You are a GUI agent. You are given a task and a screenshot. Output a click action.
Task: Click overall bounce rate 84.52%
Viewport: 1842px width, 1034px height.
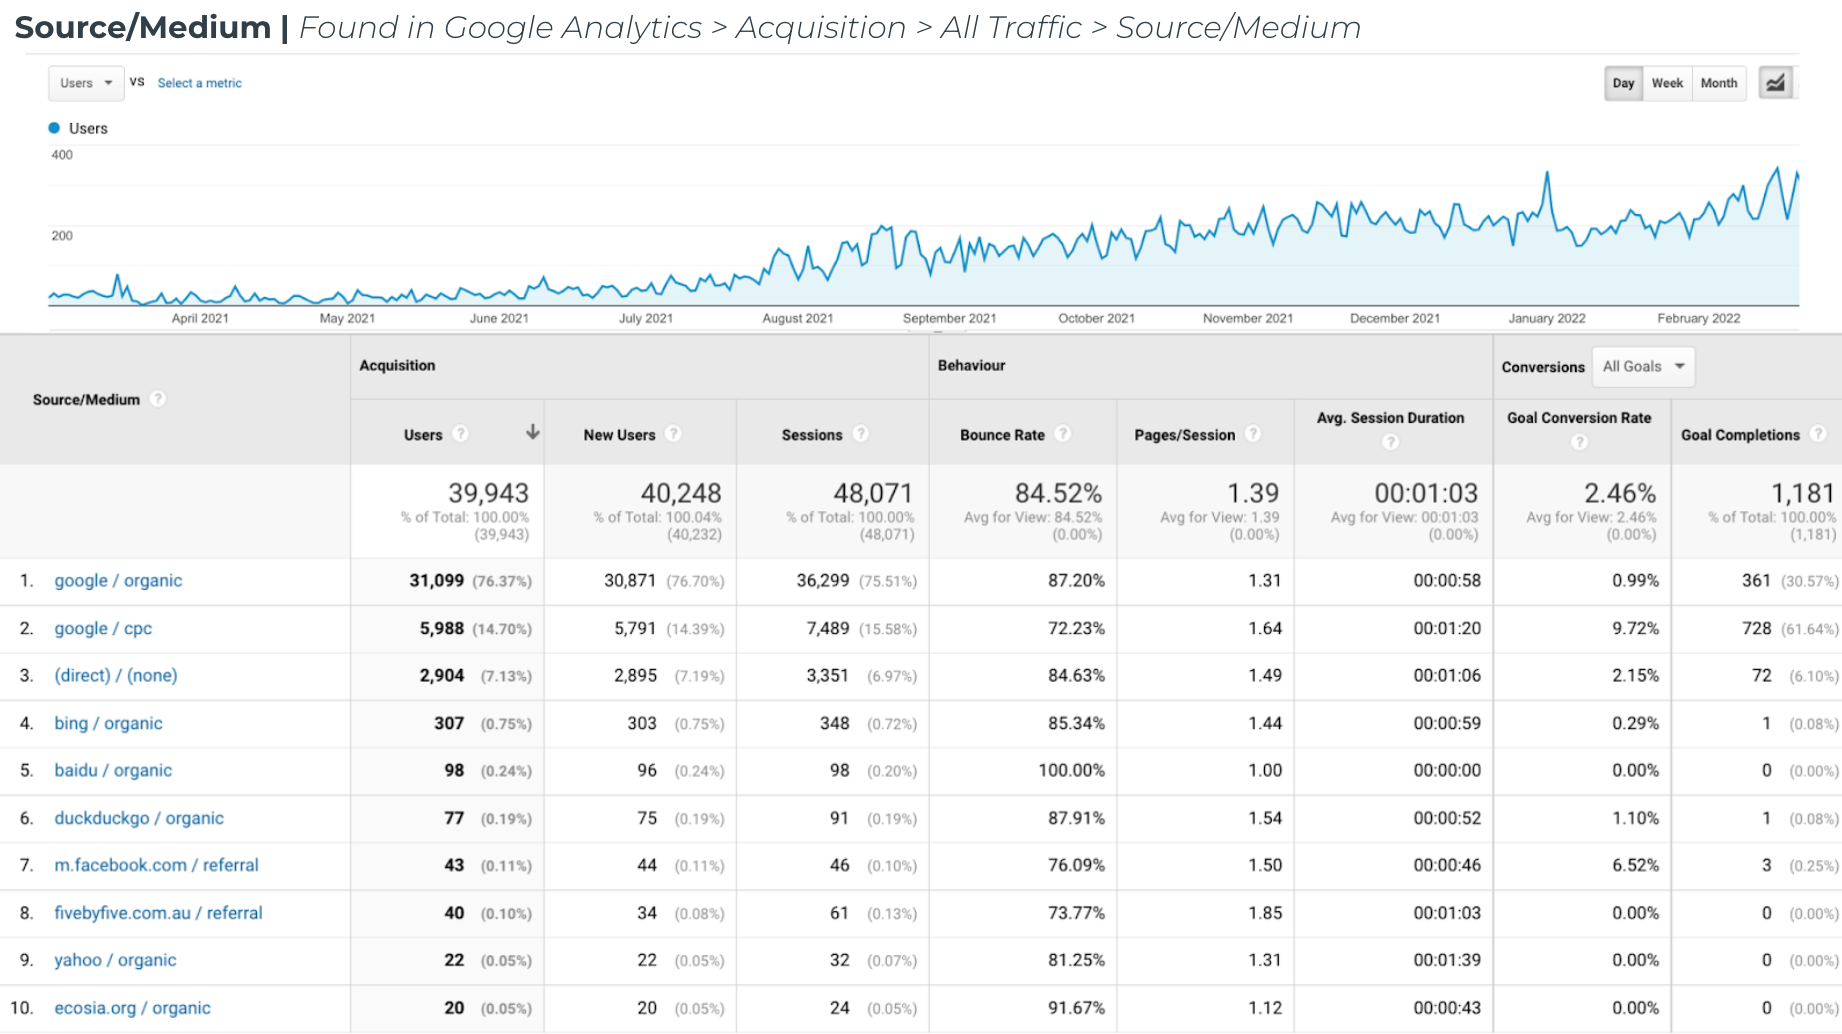[x=1058, y=493]
